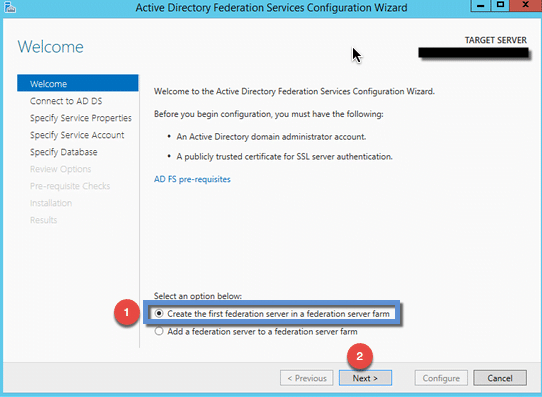Select the Review Options step
The height and width of the screenshot is (397, 542).
coord(60,169)
